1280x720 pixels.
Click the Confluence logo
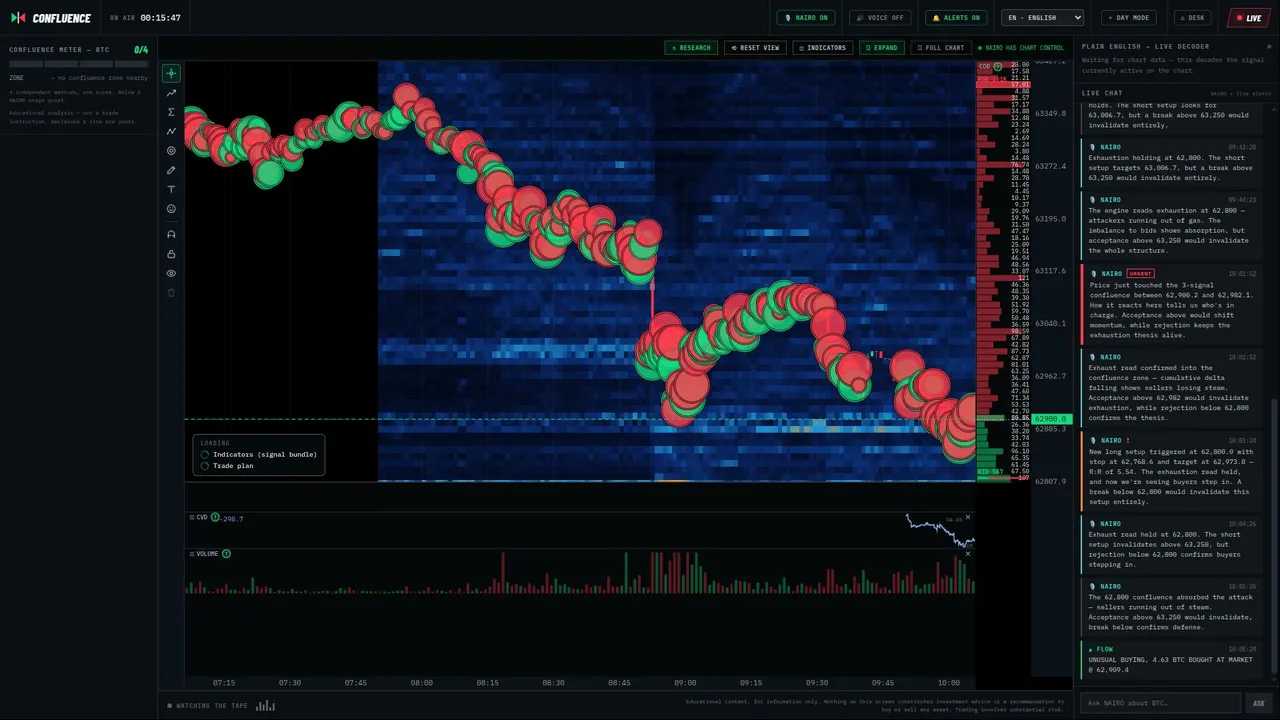coord(50,18)
